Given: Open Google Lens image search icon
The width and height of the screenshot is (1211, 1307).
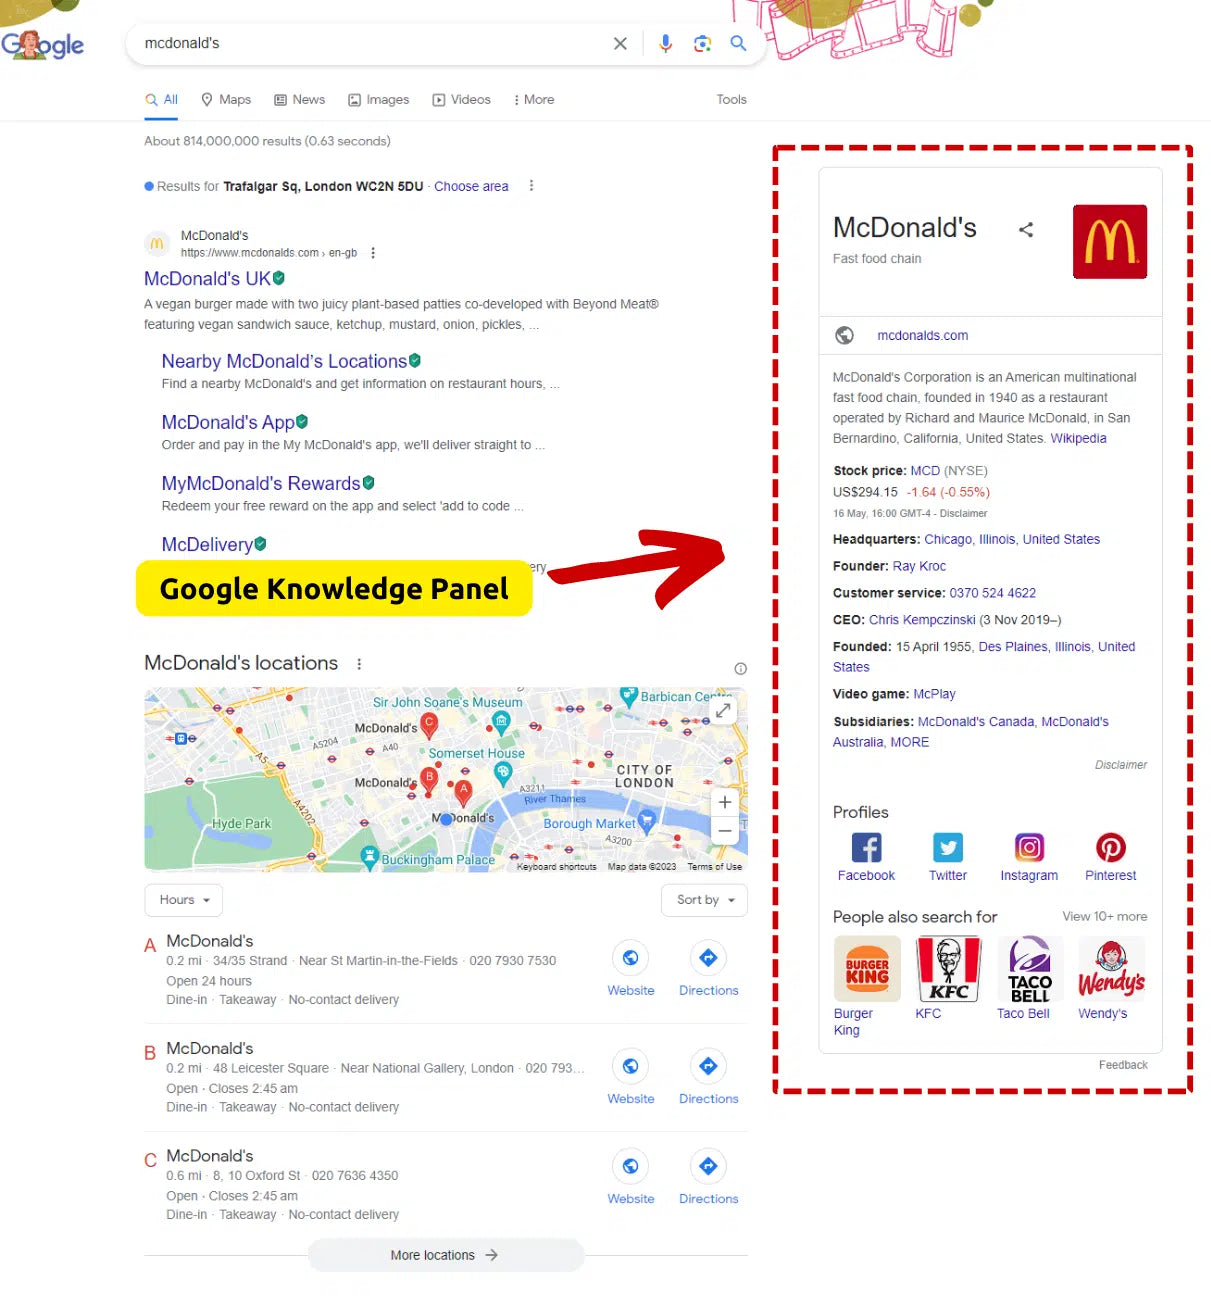Looking at the screenshot, I should pyautogui.click(x=702, y=43).
